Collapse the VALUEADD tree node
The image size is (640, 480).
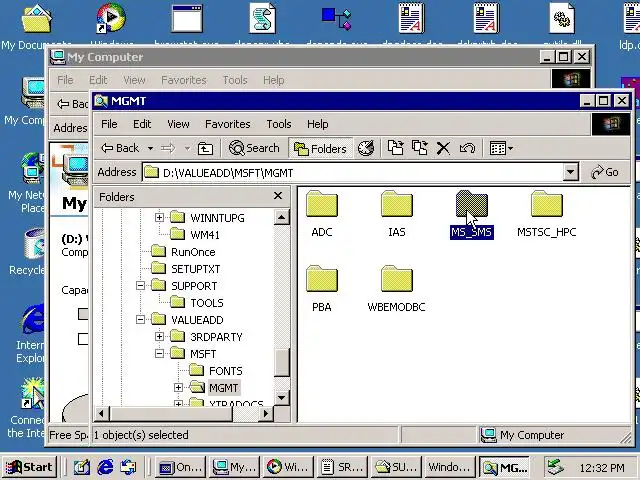pos(140,320)
